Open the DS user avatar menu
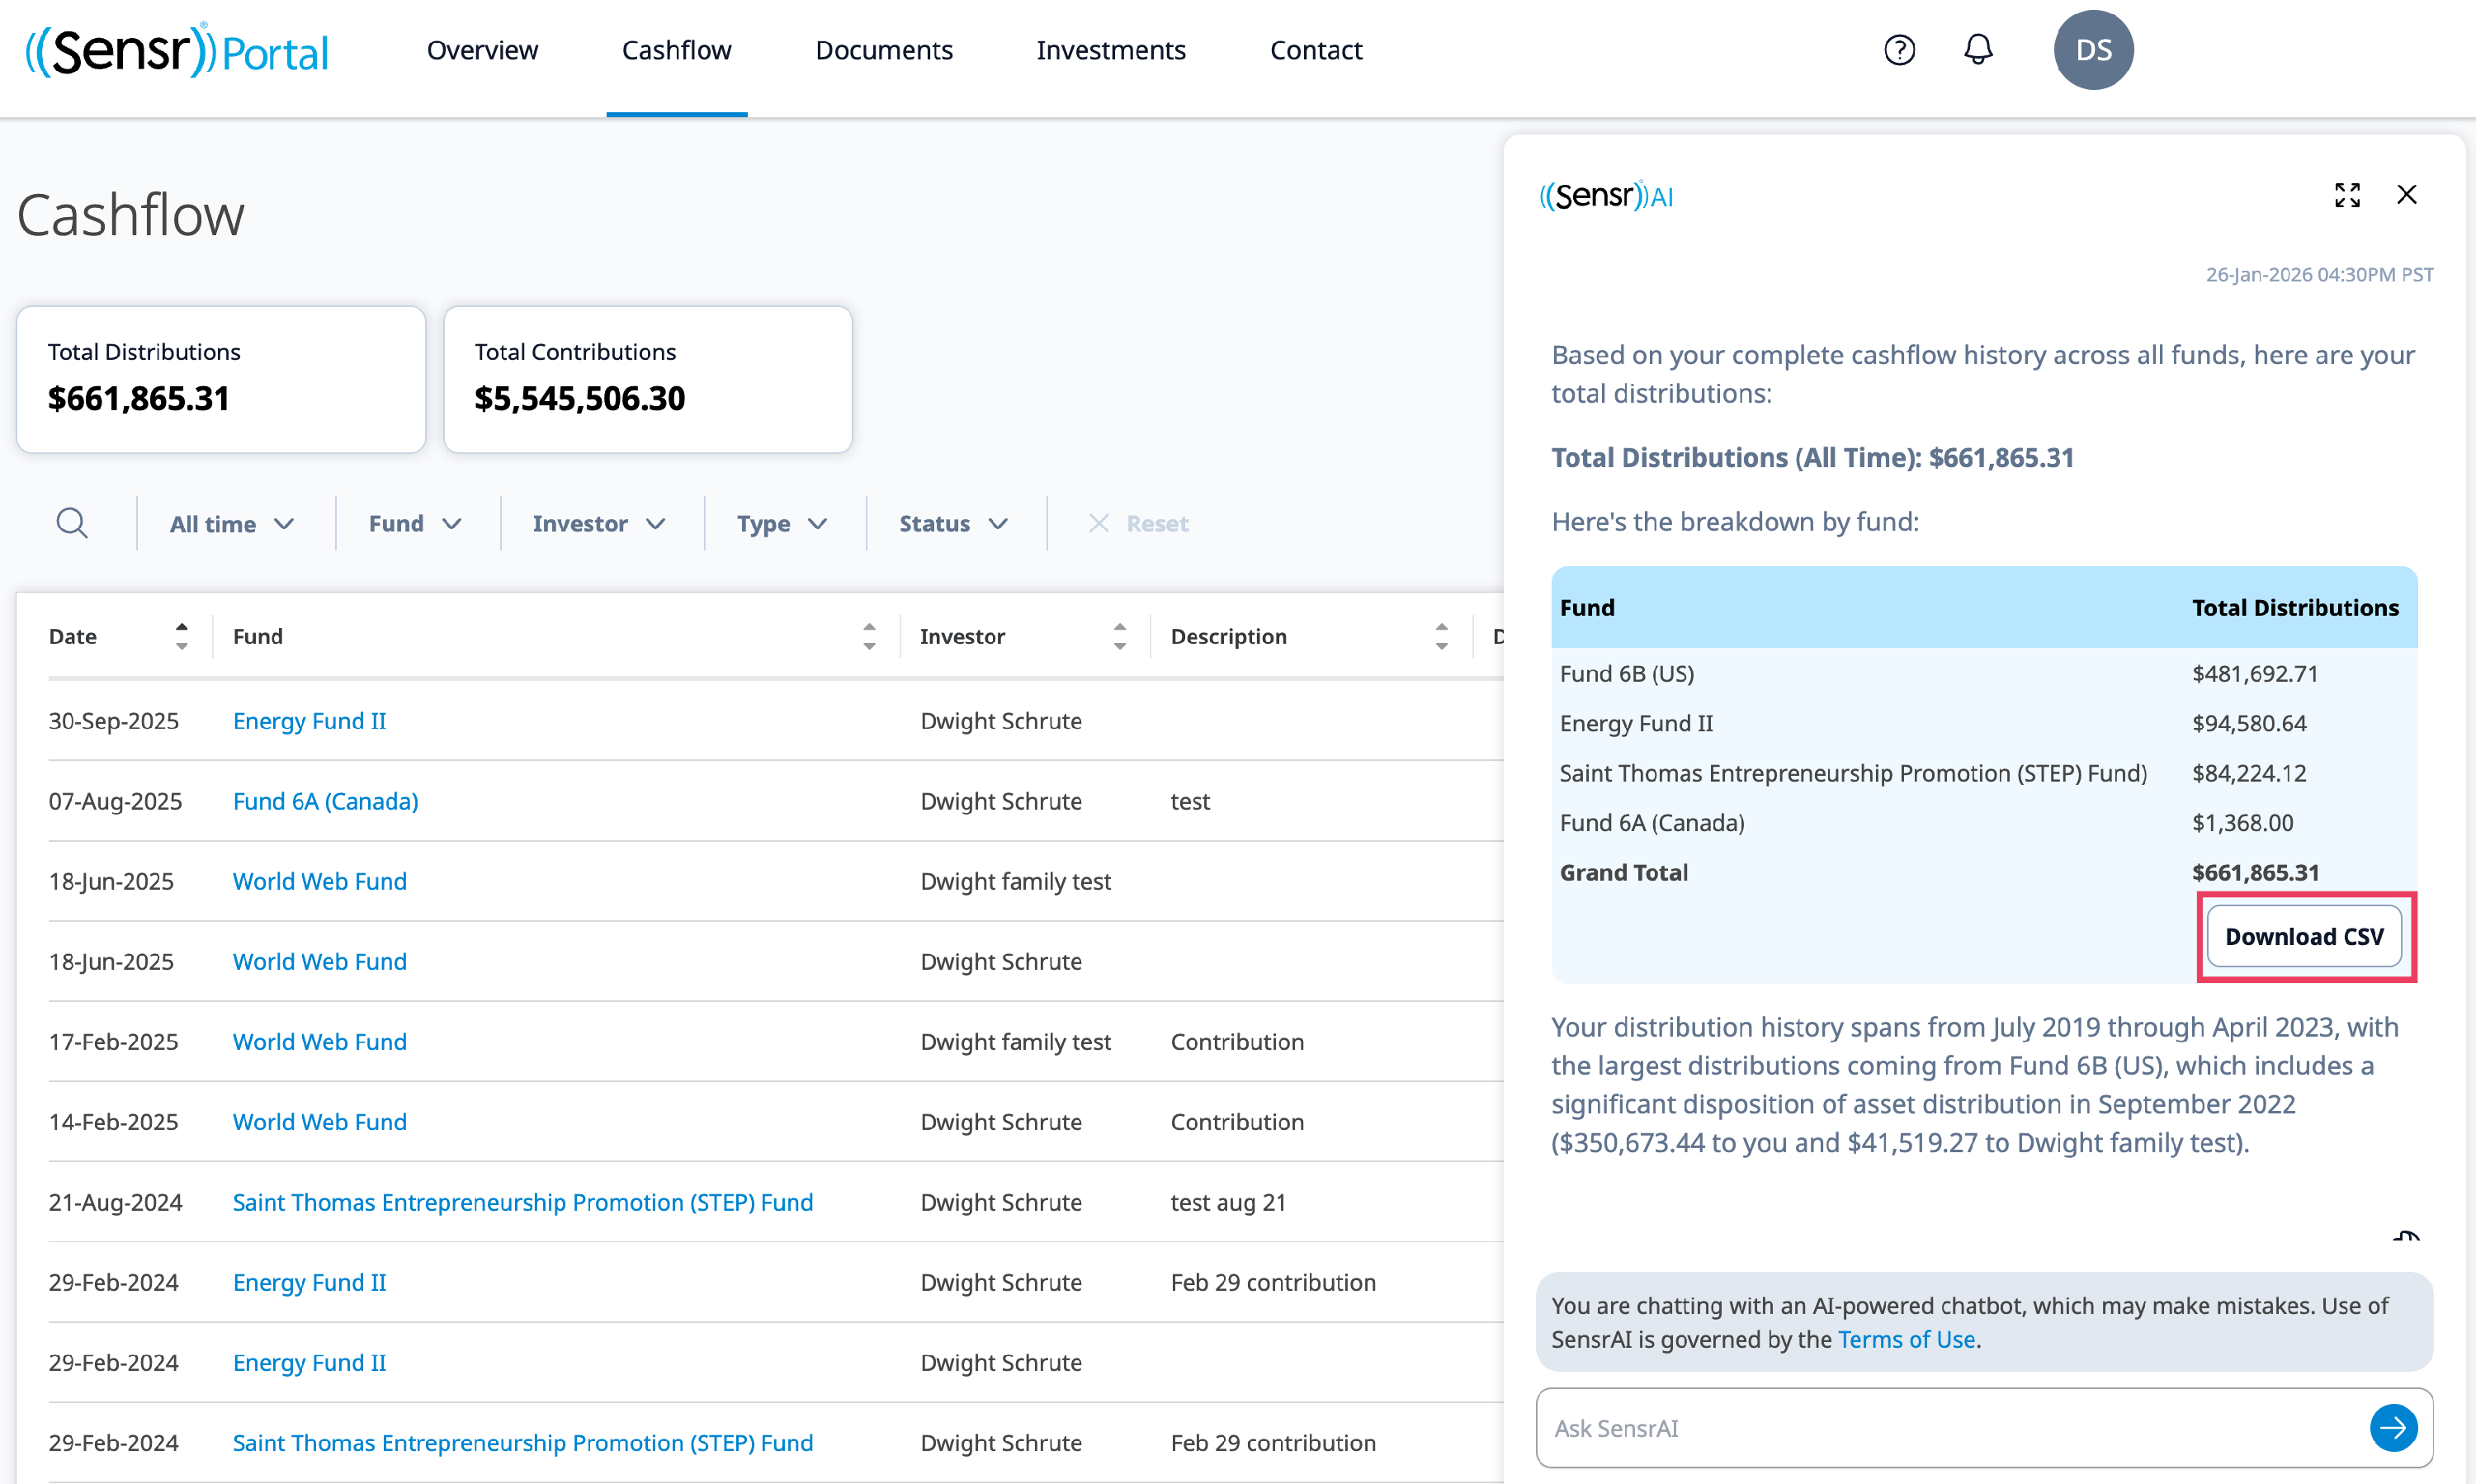This screenshot has width=2476, height=1484. tap(2093, 50)
